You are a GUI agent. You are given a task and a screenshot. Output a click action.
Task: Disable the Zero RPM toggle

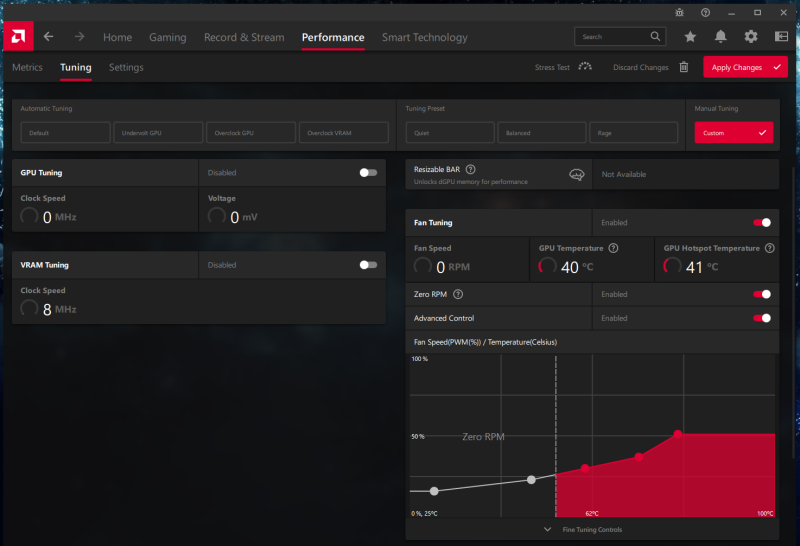(762, 294)
